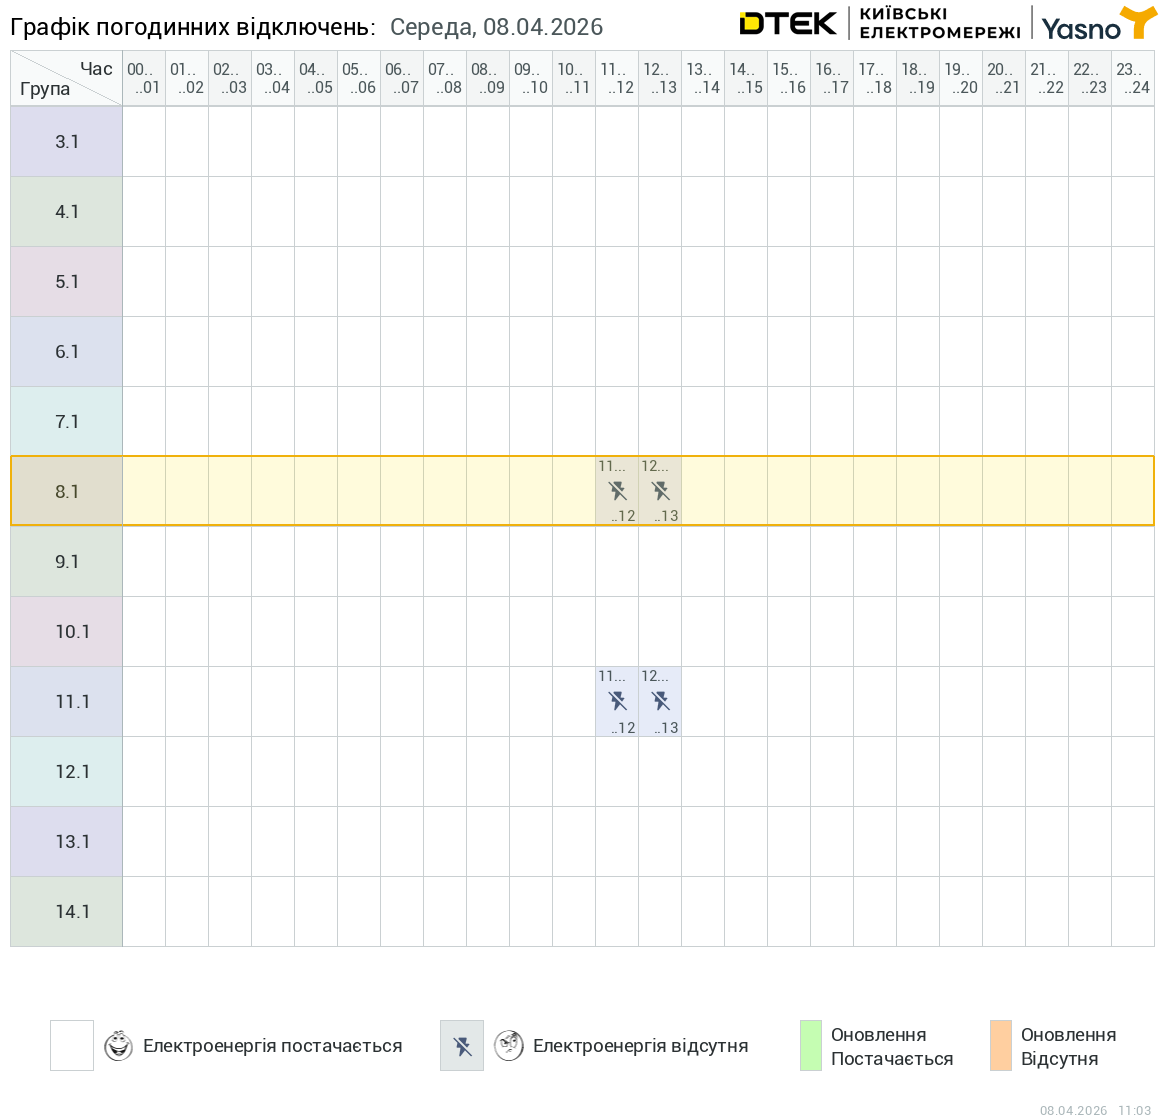Screen dimensions: 1165x1120
Task: Click the Київські Електромережі label
Action: pos(940,23)
